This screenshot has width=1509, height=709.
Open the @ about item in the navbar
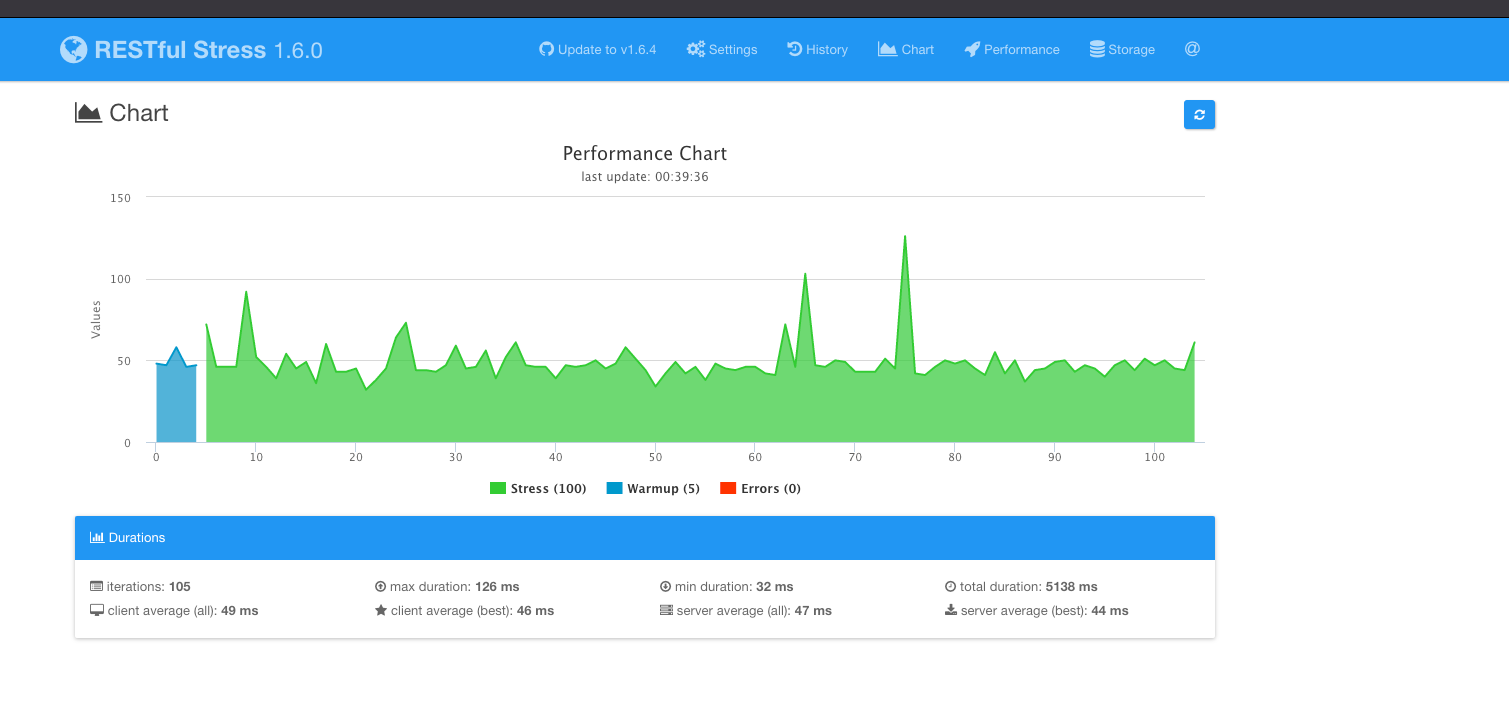[x=1192, y=49]
